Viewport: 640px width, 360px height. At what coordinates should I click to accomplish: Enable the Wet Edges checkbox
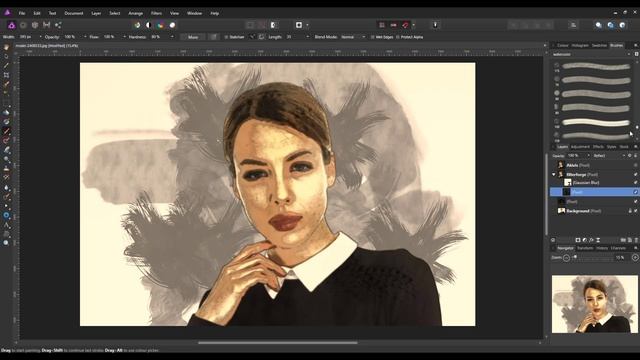372,37
